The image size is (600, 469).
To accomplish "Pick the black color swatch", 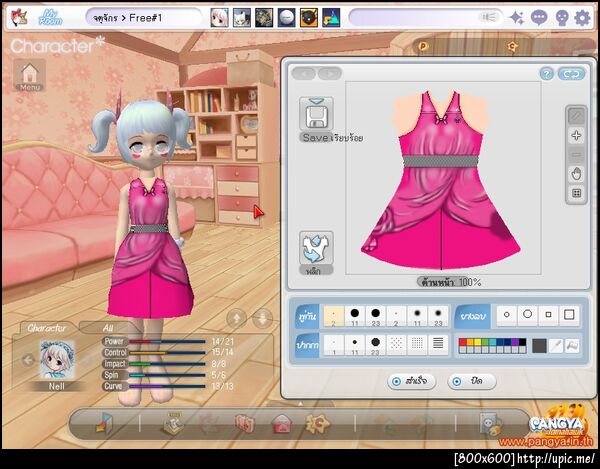I will 522,342.
